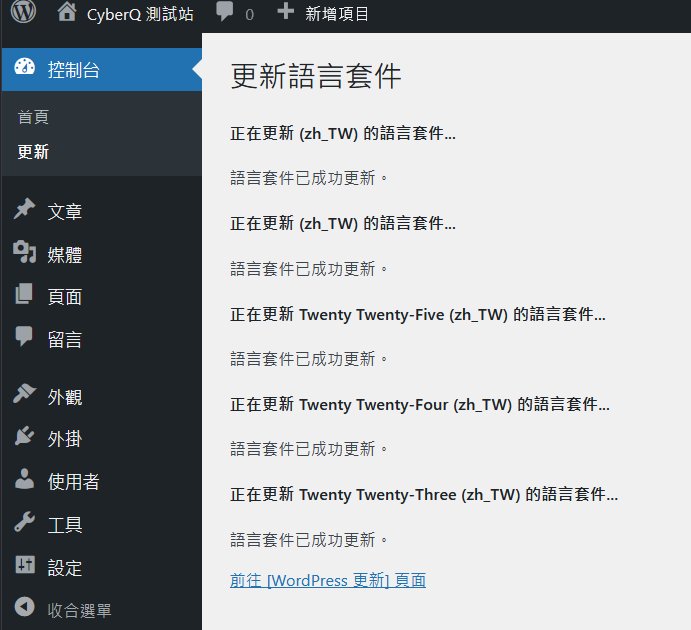Click the plus icon for 新增項目
Screen dimensions: 691x630
click(286, 11)
